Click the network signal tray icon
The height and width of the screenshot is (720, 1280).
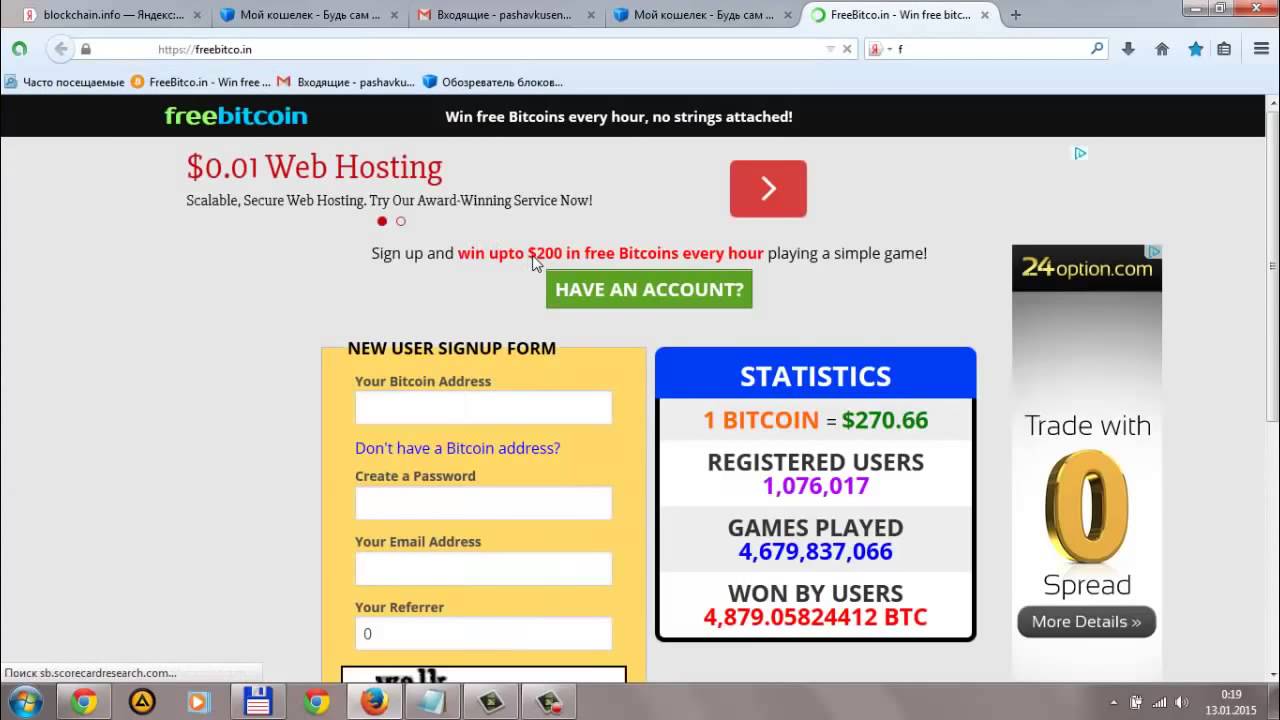click(1160, 702)
